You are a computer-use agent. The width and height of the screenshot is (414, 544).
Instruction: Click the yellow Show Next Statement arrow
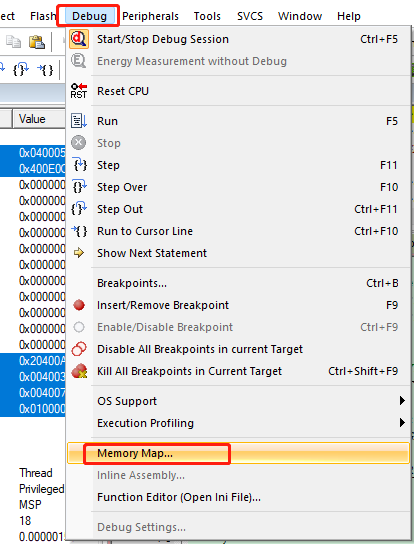79,253
